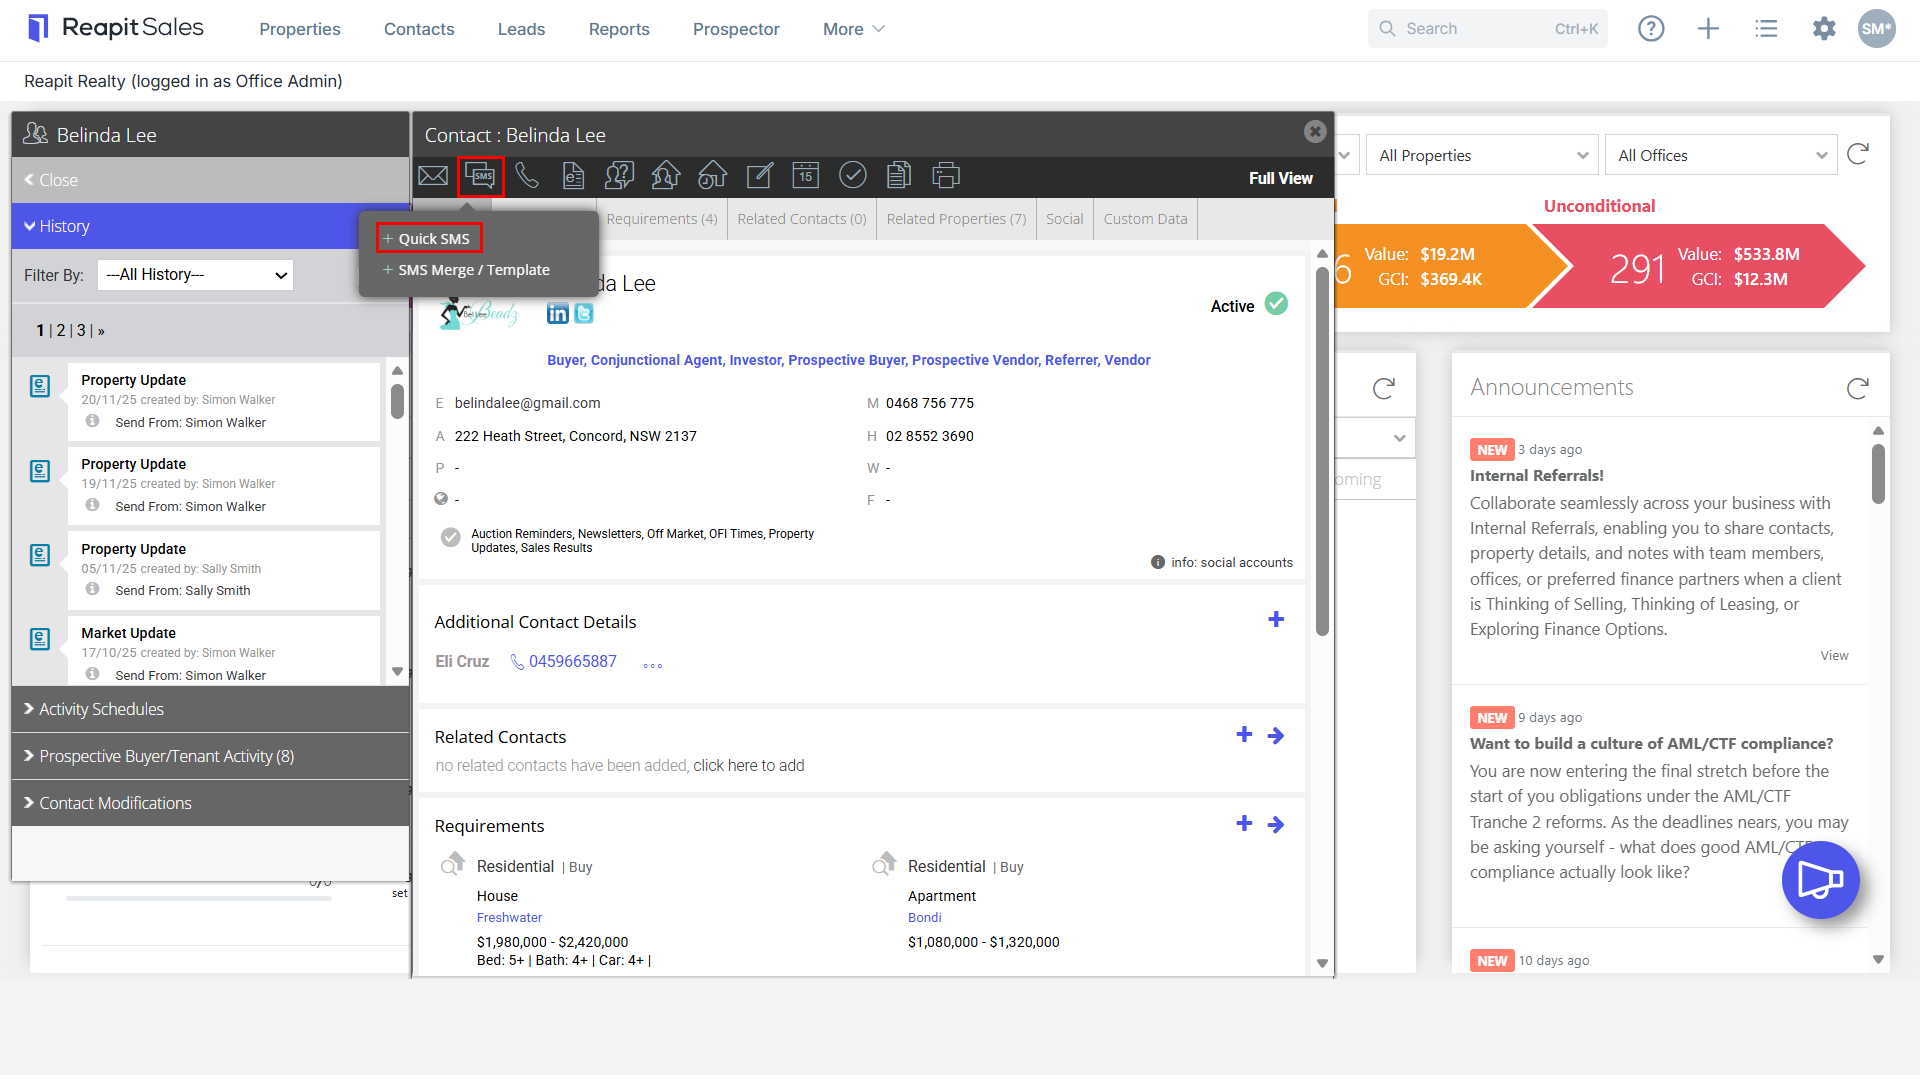Refresh the Announcements panel

(1858, 388)
